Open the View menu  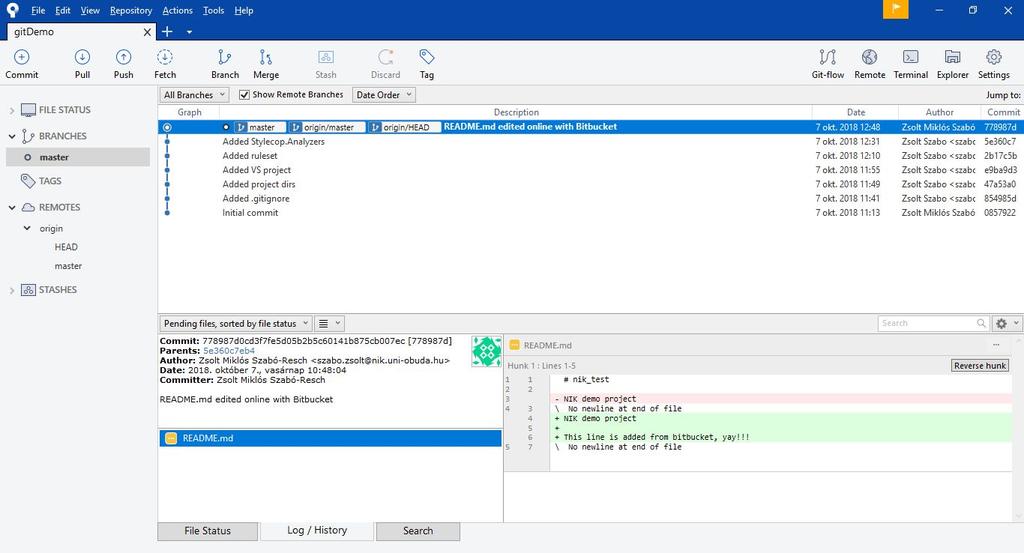(x=90, y=10)
